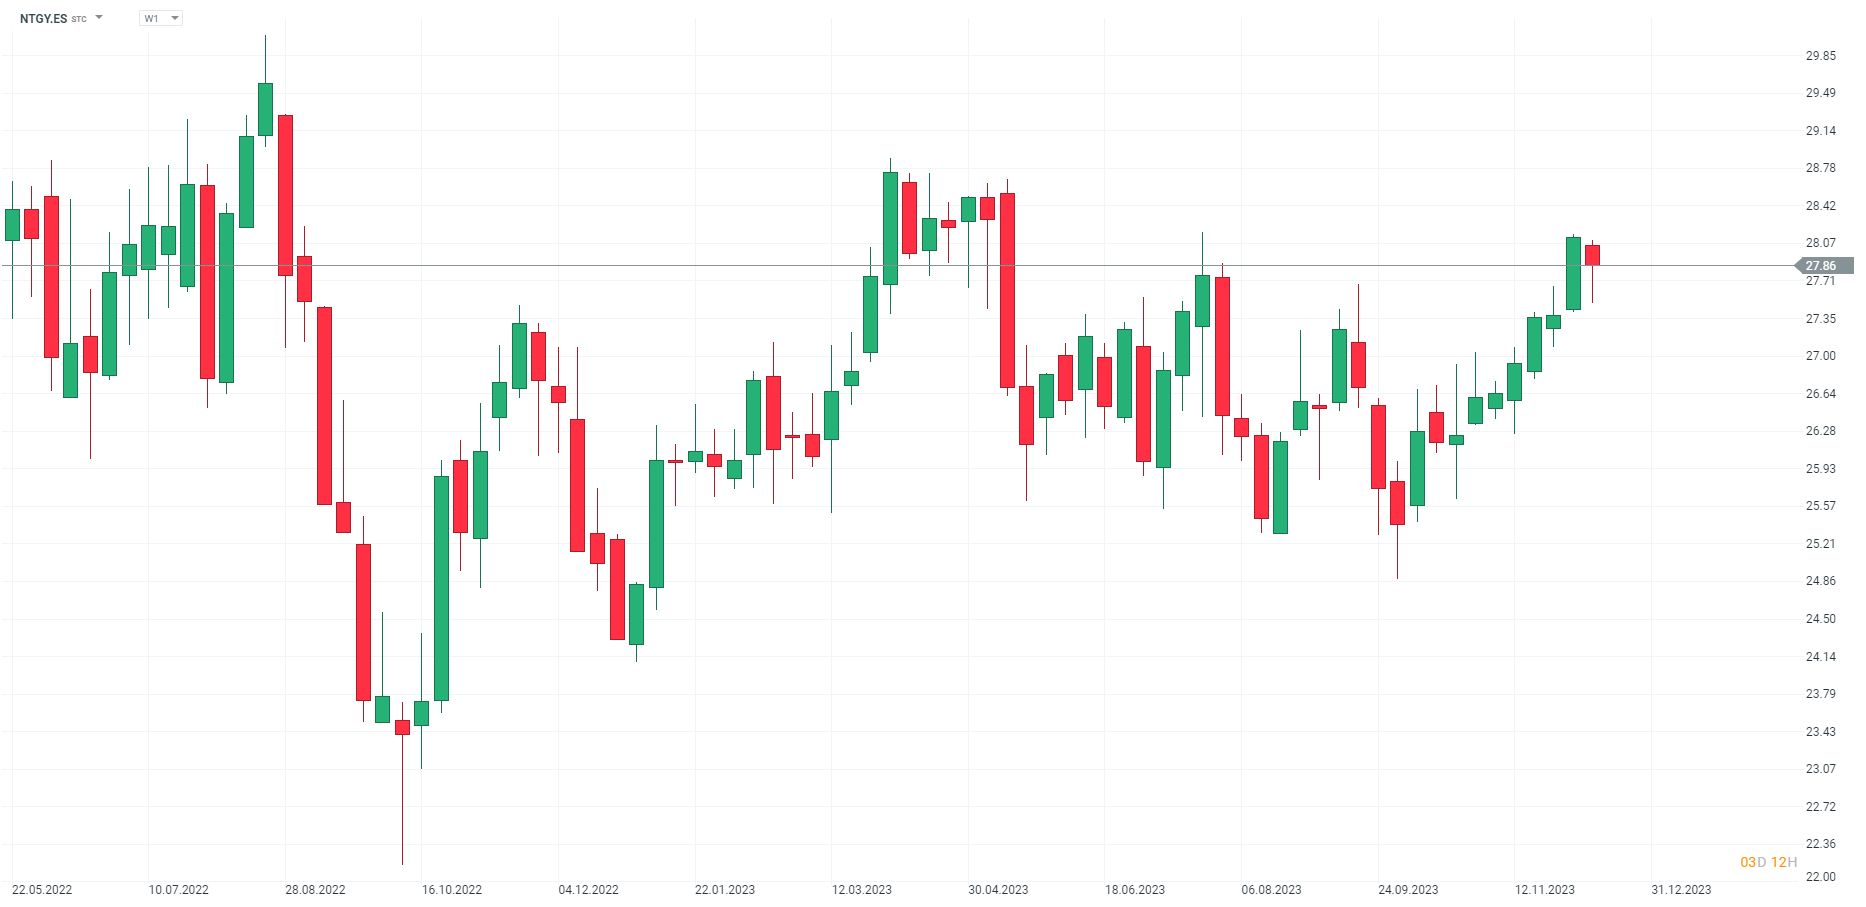Select the 24.50 price axis label
Screen dimensions: 1866x907
[x=1820, y=619]
